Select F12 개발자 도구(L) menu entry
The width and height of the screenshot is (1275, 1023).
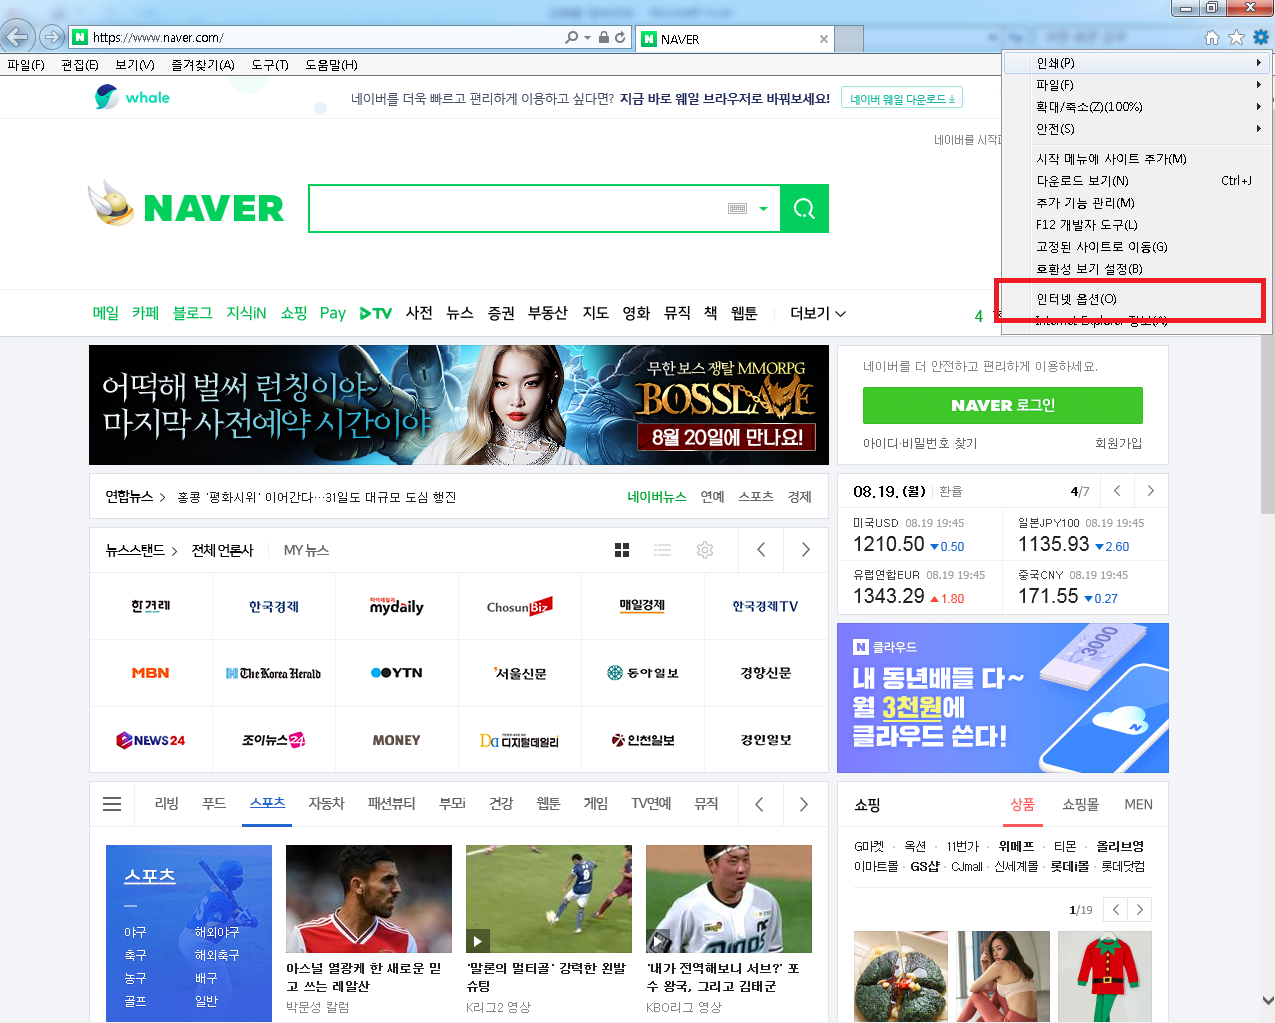click(x=1137, y=225)
